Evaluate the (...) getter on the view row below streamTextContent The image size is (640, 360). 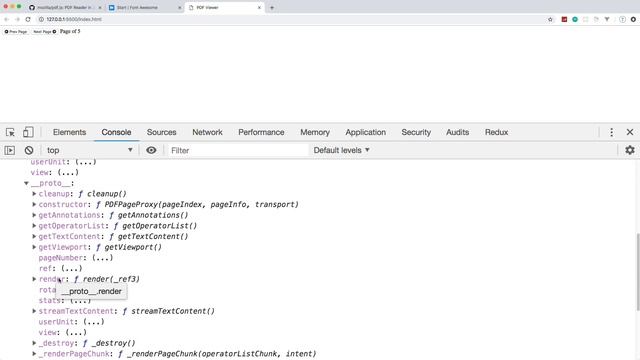76,332
